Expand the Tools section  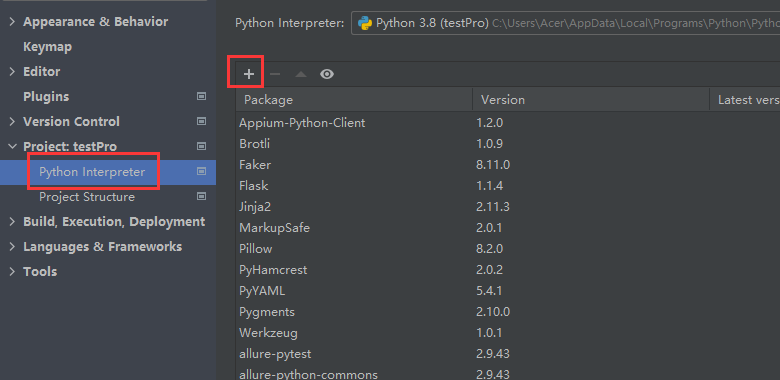(12, 272)
